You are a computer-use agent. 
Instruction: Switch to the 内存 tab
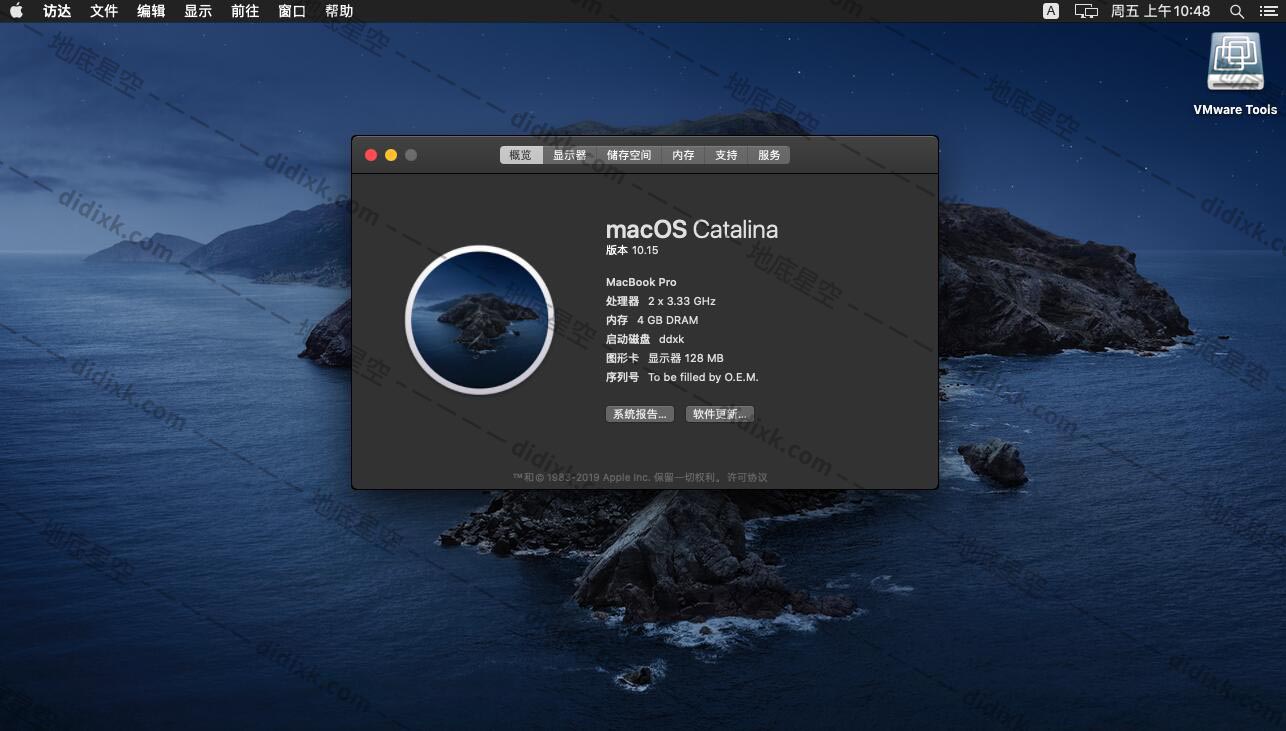click(x=683, y=155)
